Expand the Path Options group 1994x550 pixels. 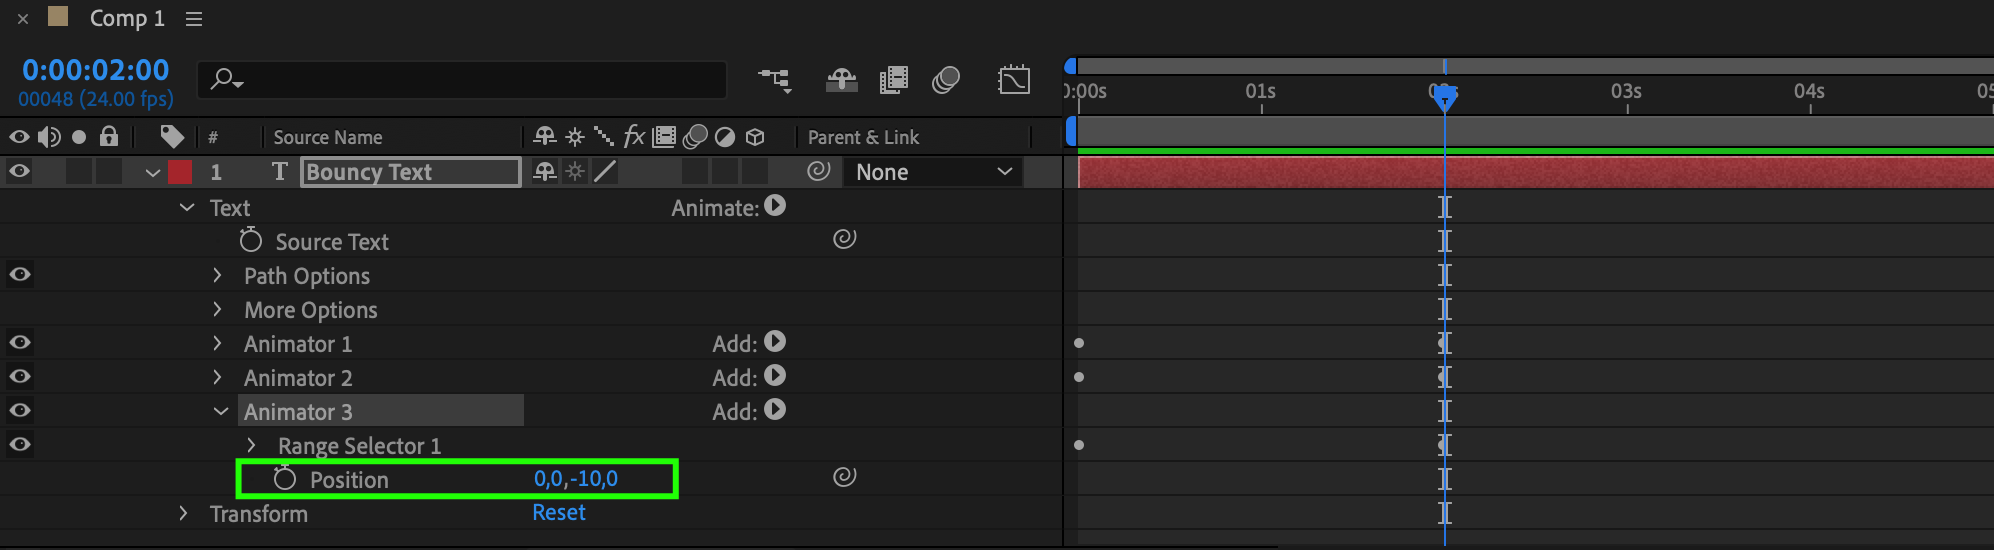217,276
